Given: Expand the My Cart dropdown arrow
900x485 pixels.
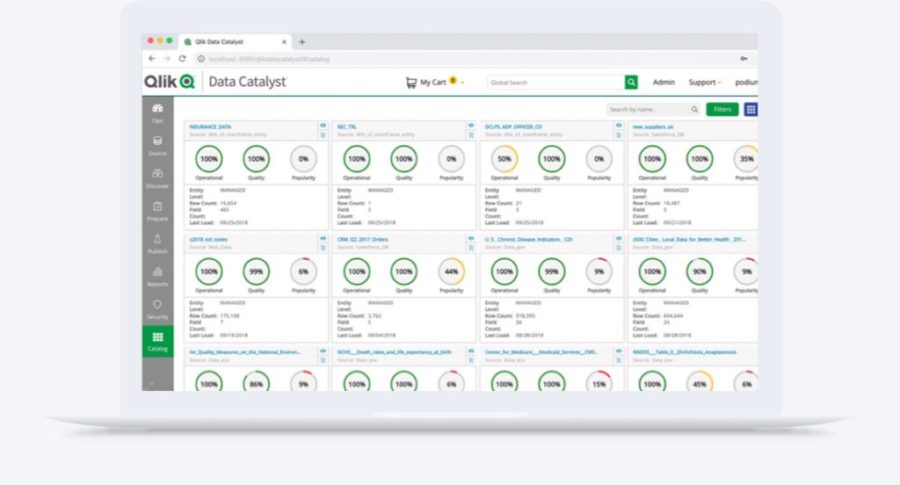Looking at the screenshot, I should pyautogui.click(x=462, y=83).
